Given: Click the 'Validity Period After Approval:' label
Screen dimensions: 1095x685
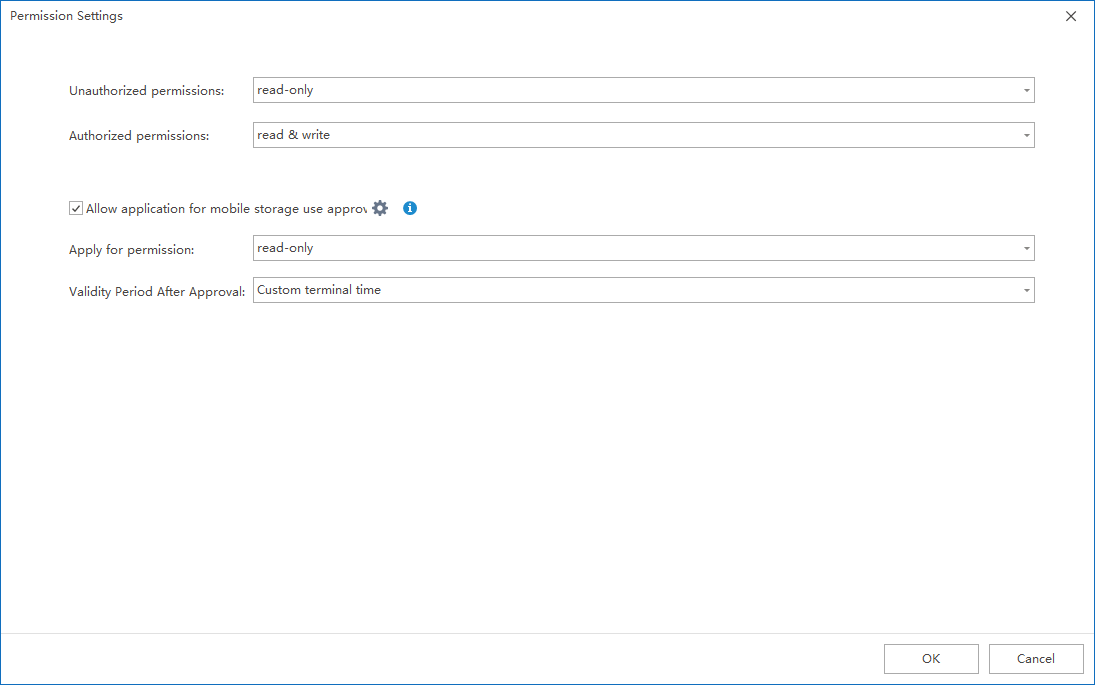Looking at the screenshot, I should click(x=157, y=292).
